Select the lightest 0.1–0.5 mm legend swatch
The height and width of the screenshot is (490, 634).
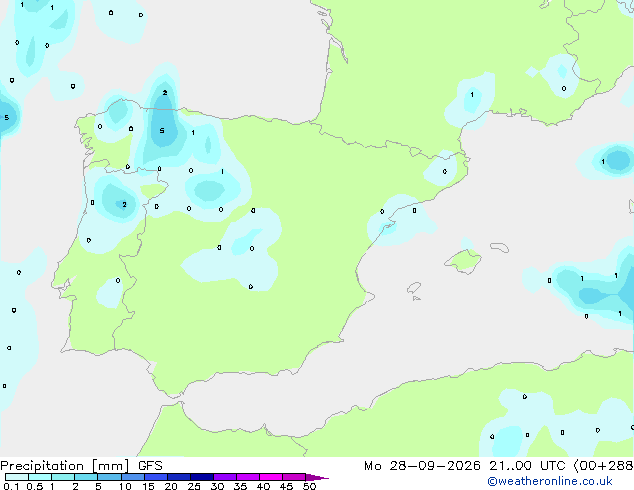[x=17, y=477]
